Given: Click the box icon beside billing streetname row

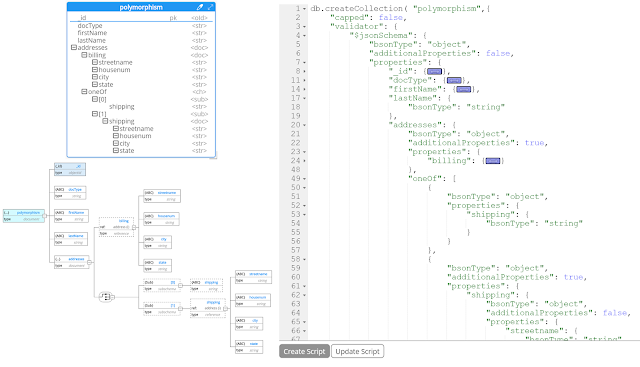Looking at the screenshot, I should coord(95,62).
